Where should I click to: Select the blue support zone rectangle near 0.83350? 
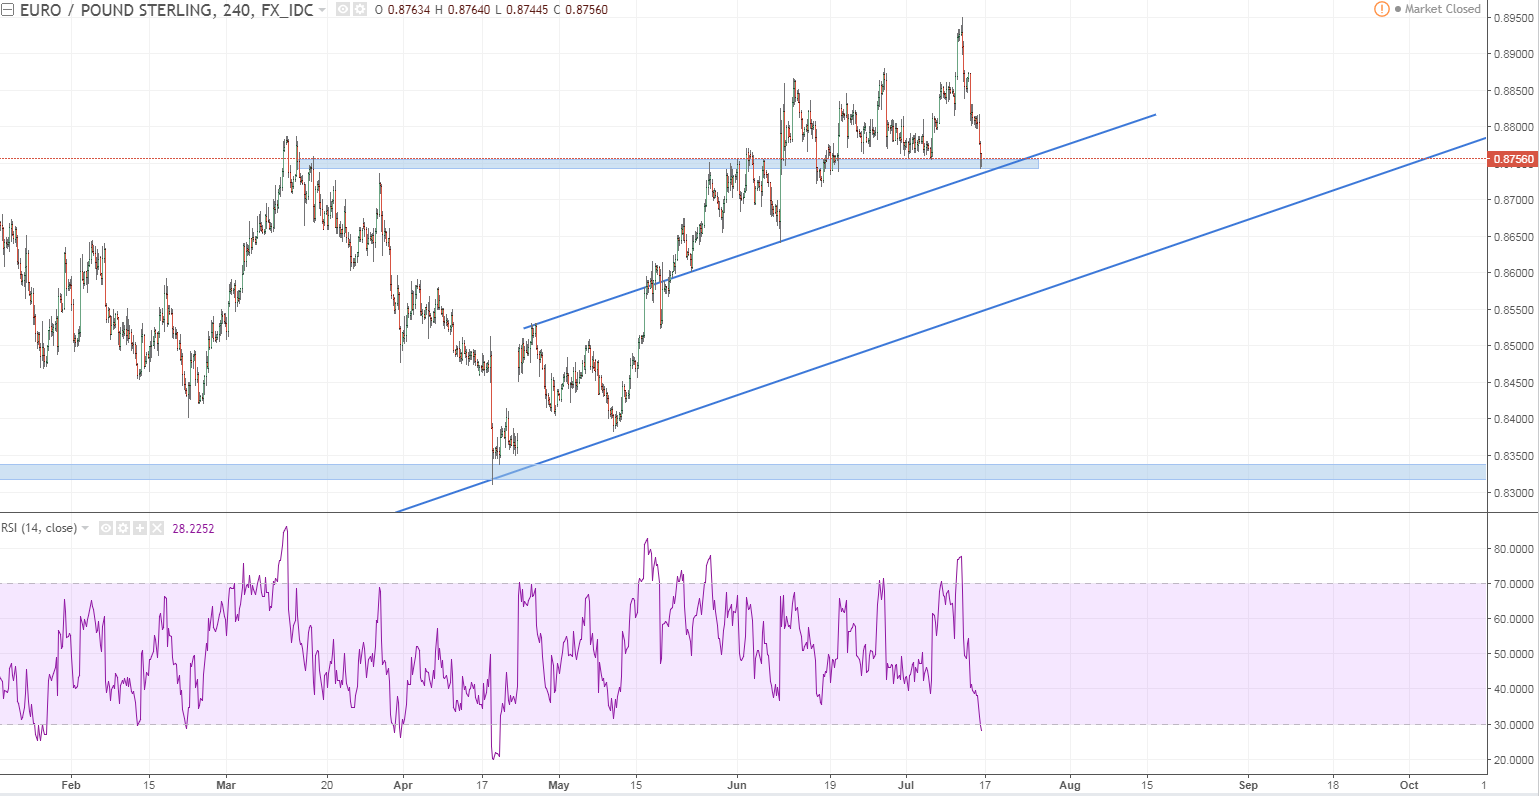click(744, 471)
